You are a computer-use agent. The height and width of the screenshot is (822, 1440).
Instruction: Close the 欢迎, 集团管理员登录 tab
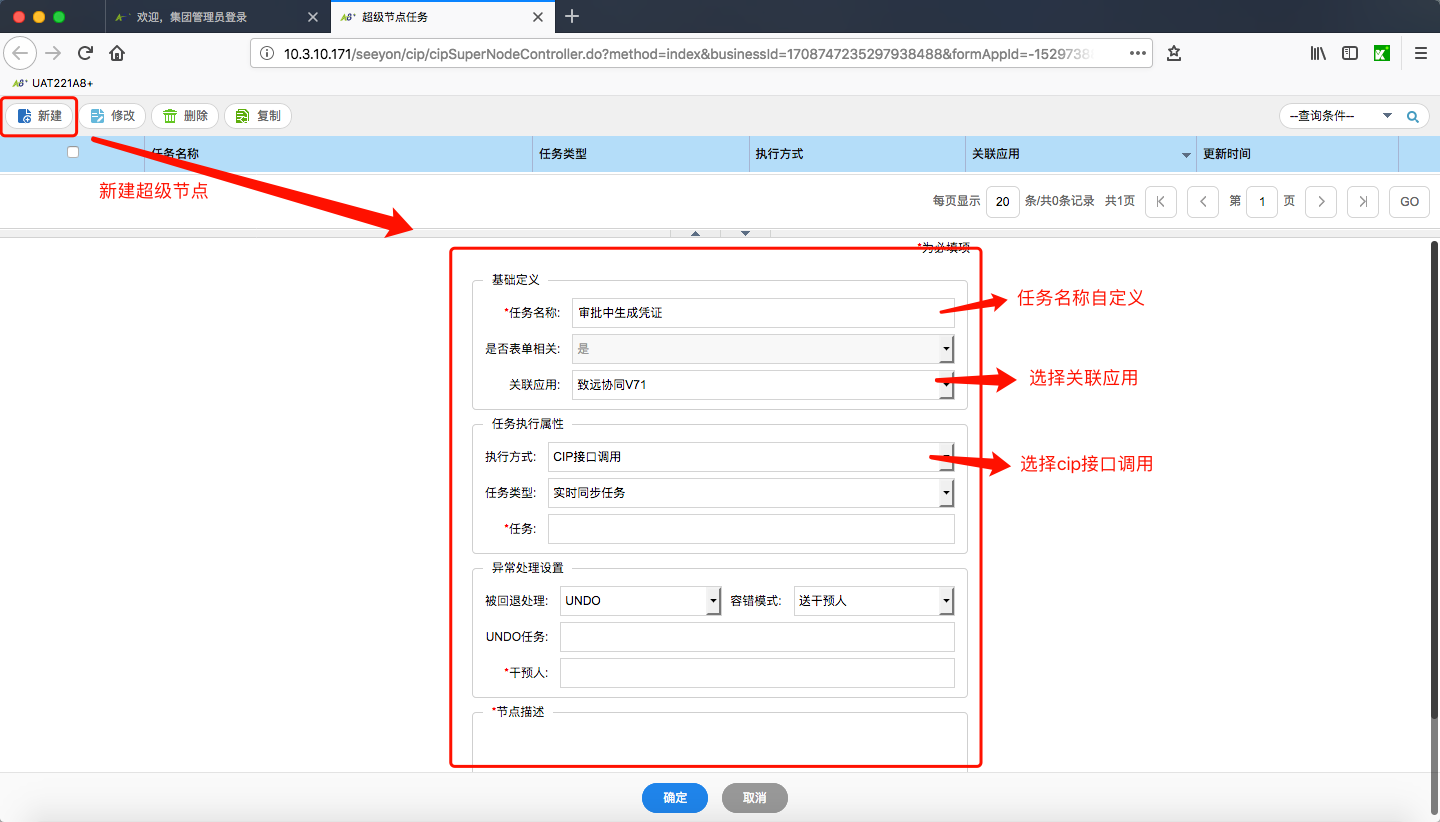coord(313,17)
